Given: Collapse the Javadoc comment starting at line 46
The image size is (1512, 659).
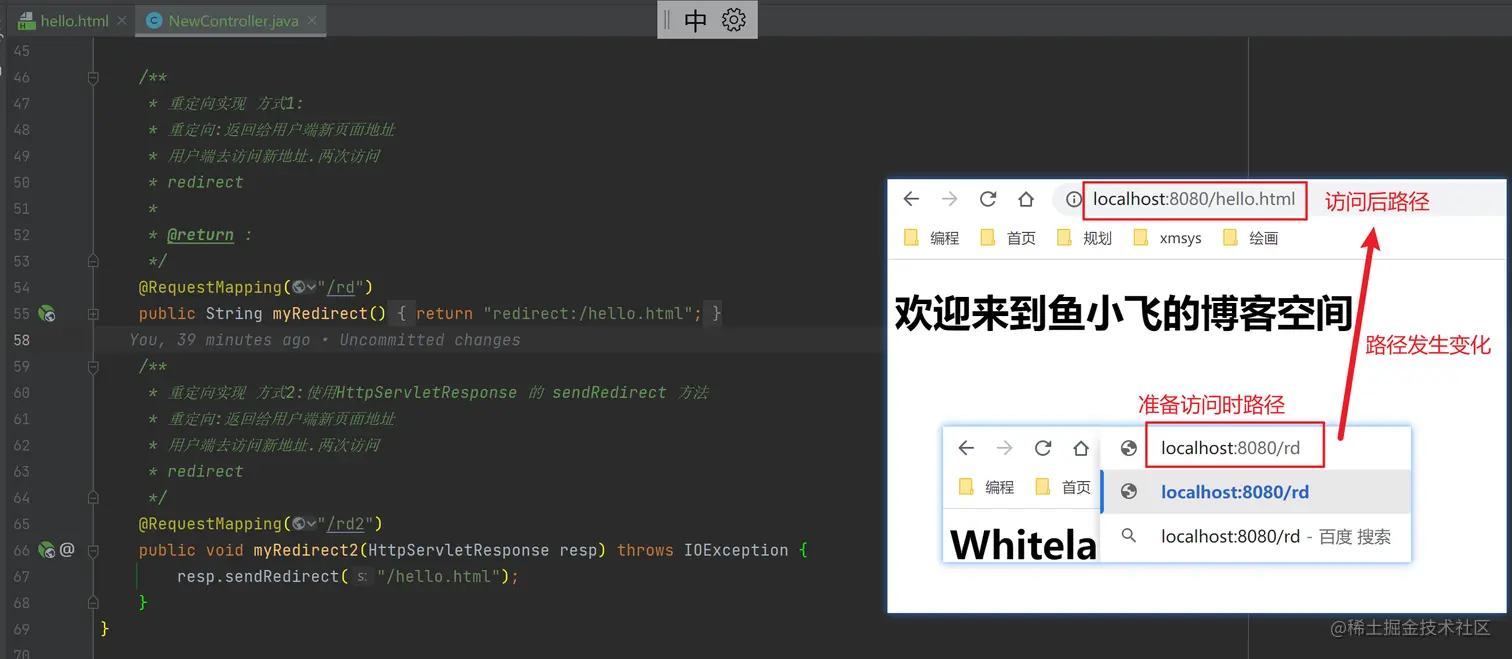Looking at the screenshot, I should coord(93,77).
